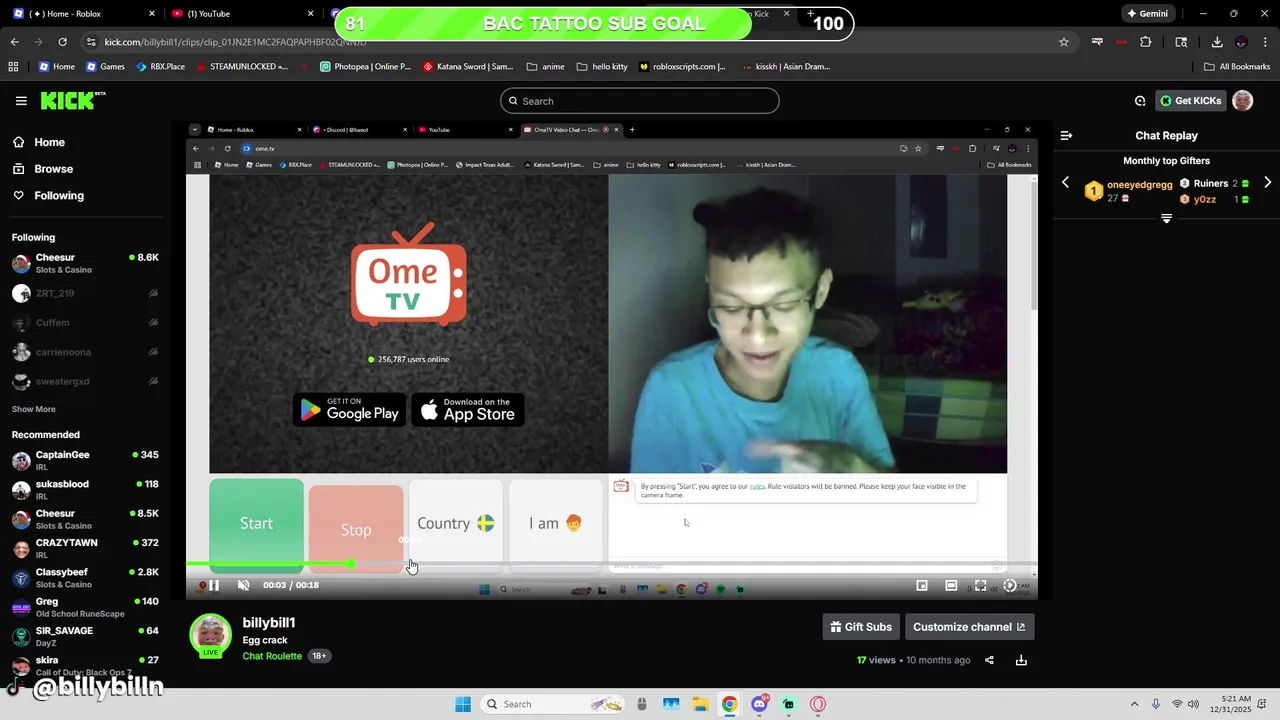Switch to Home - Roblox browser tab
The width and height of the screenshot is (1280, 720).
click(85, 14)
